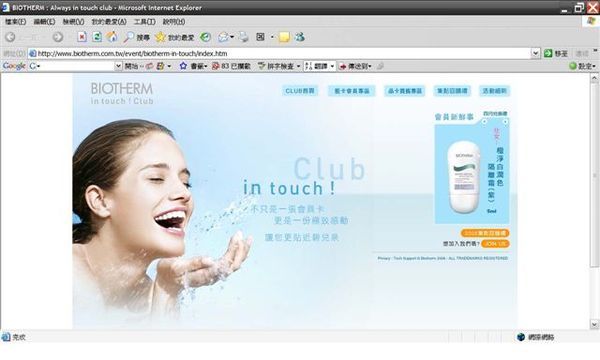
Task: Stop page loading with the red X icon
Action: point(82,37)
